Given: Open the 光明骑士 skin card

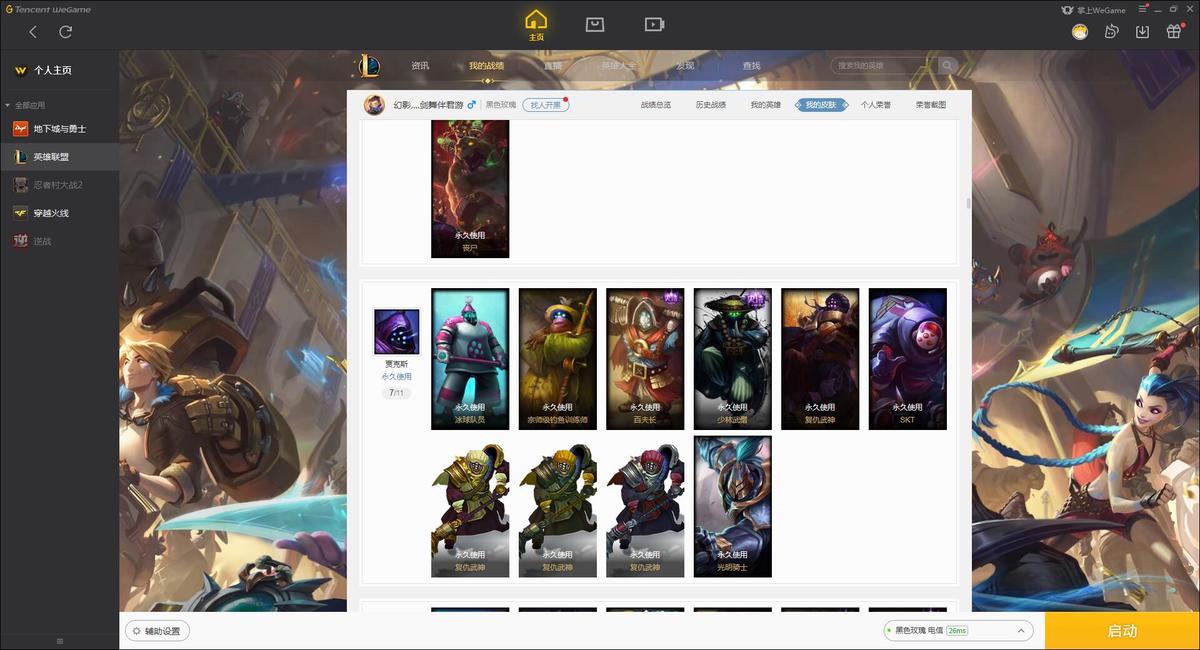Looking at the screenshot, I should (733, 506).
